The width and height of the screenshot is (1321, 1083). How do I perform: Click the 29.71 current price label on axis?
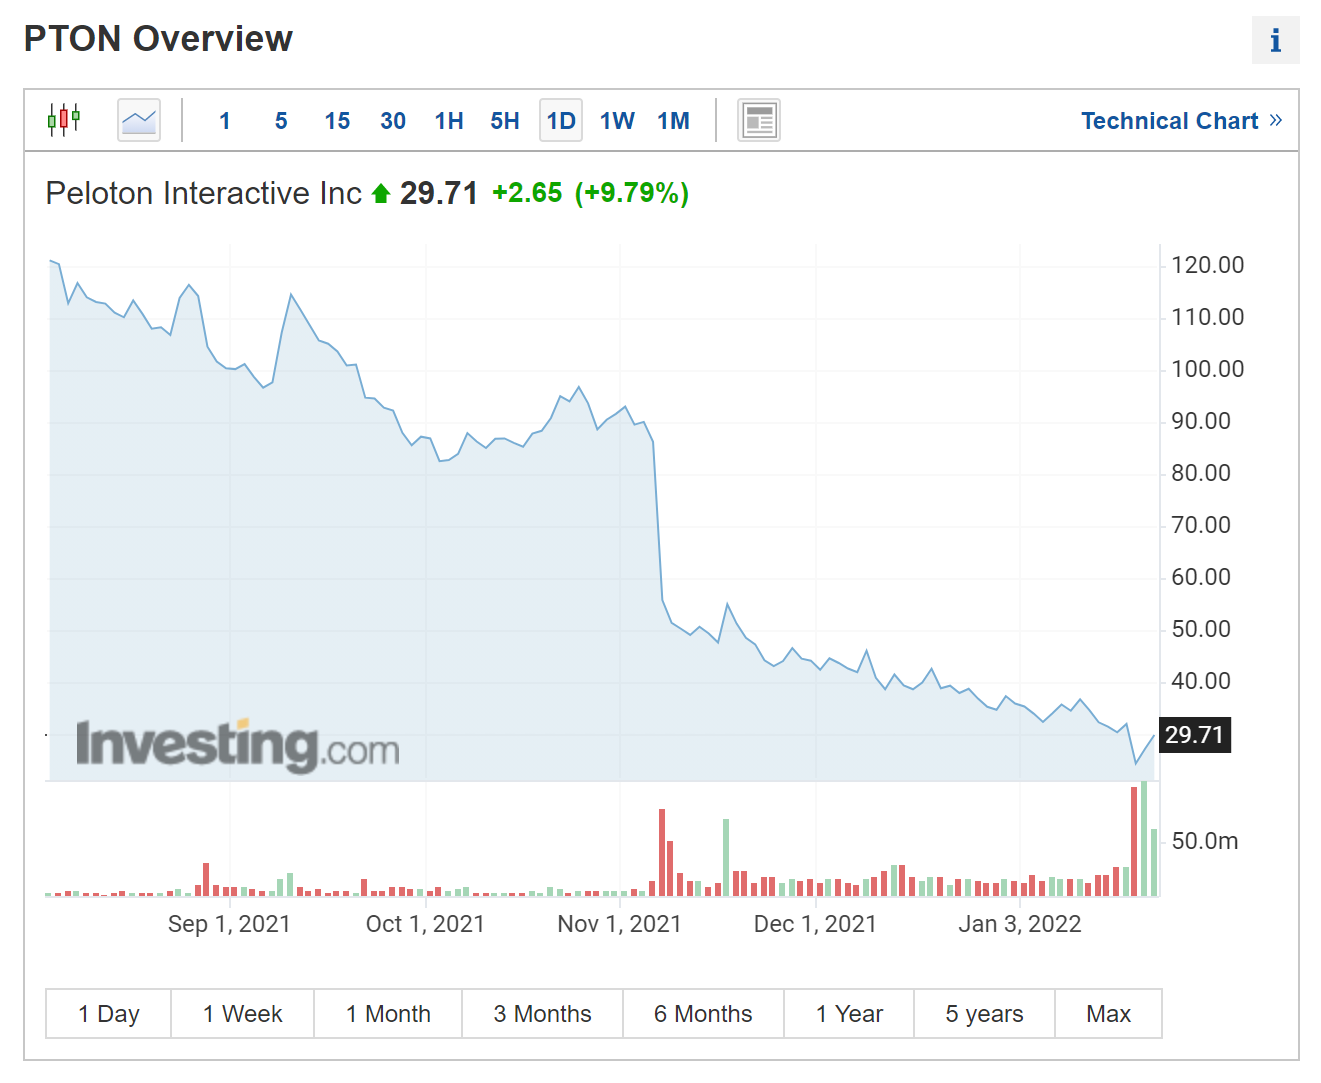point(1194,735)
